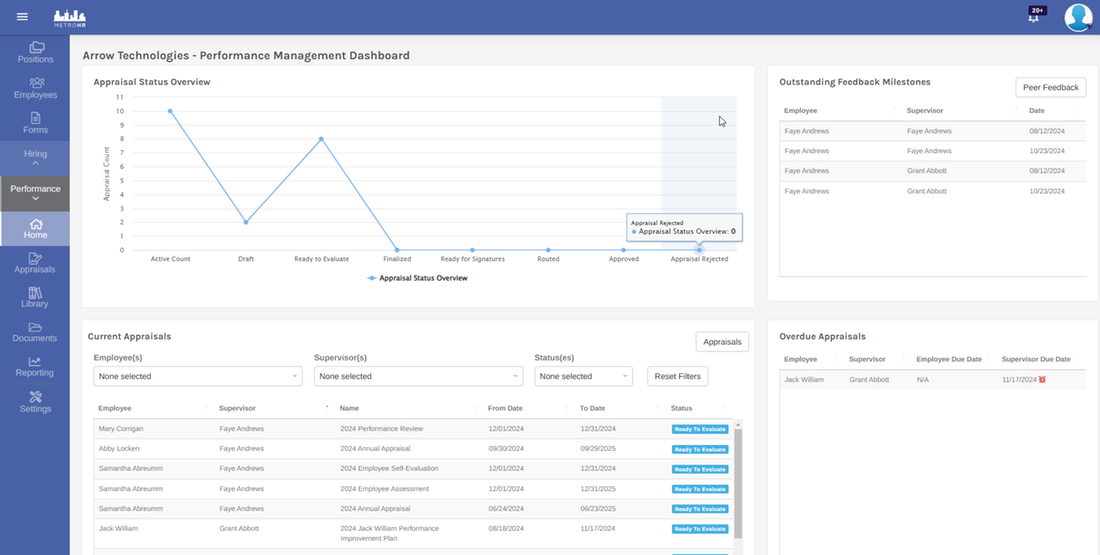Open the Status(es) filter dropdown
Image resolution: width=1100 pixels, height=555 pixels.
(584, 376)
